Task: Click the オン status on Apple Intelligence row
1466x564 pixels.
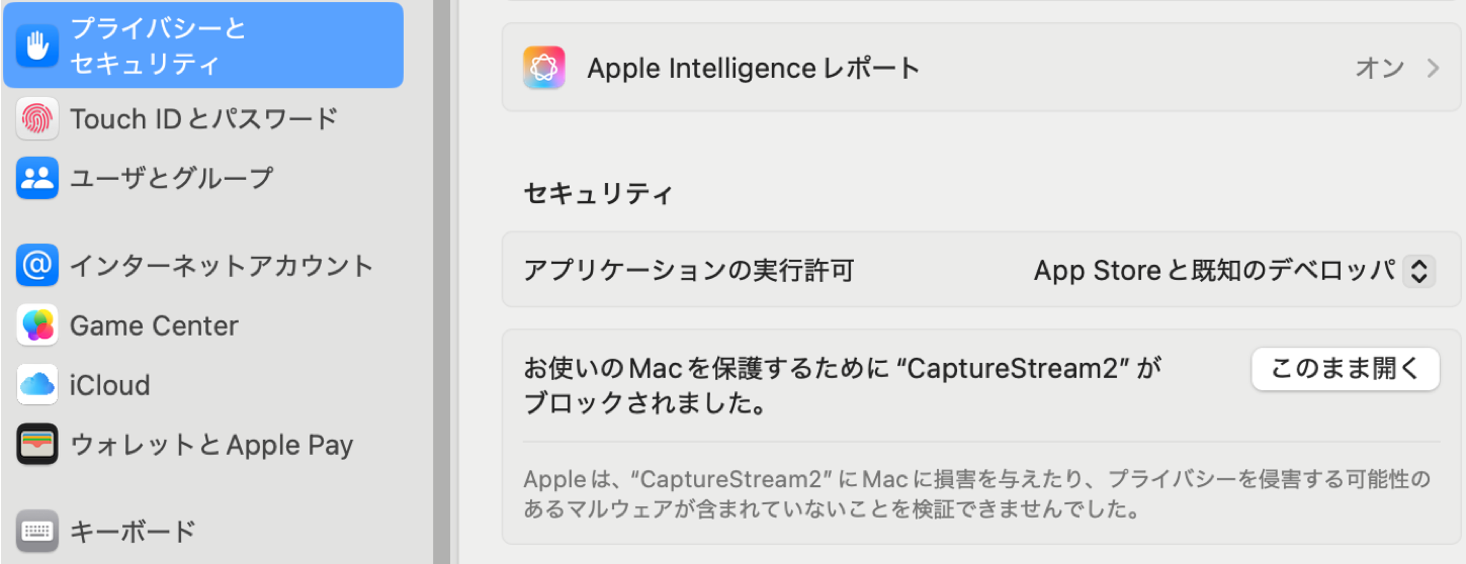Action: [x=1379, y=69]
